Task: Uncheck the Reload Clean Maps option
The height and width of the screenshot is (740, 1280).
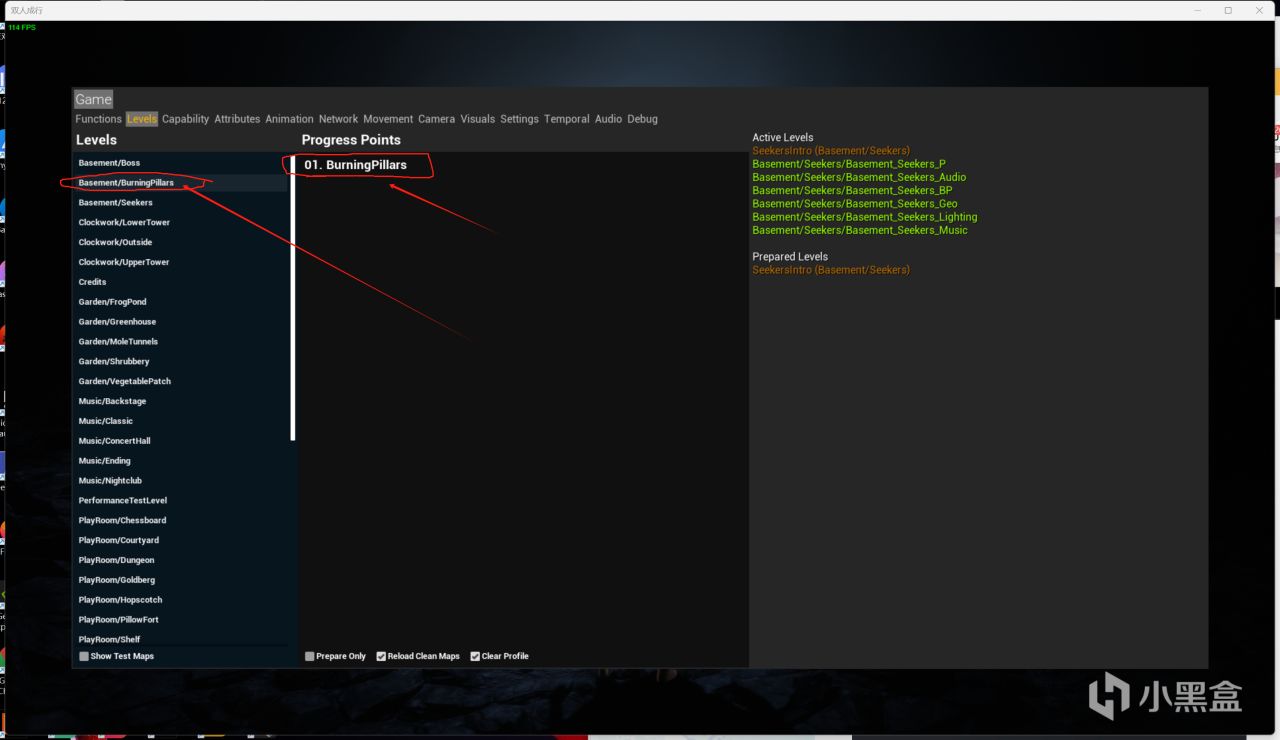Action: (x=381, y=656)
